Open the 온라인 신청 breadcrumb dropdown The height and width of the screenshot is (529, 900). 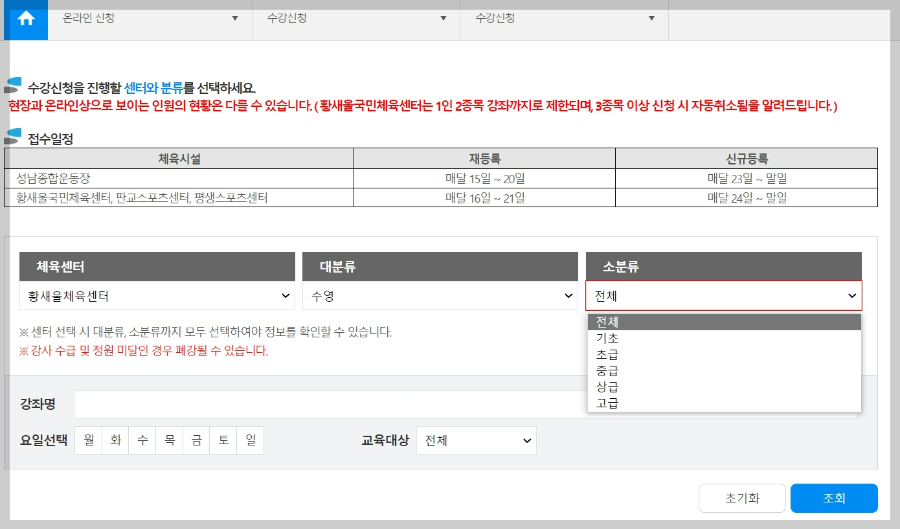point(150,18)
